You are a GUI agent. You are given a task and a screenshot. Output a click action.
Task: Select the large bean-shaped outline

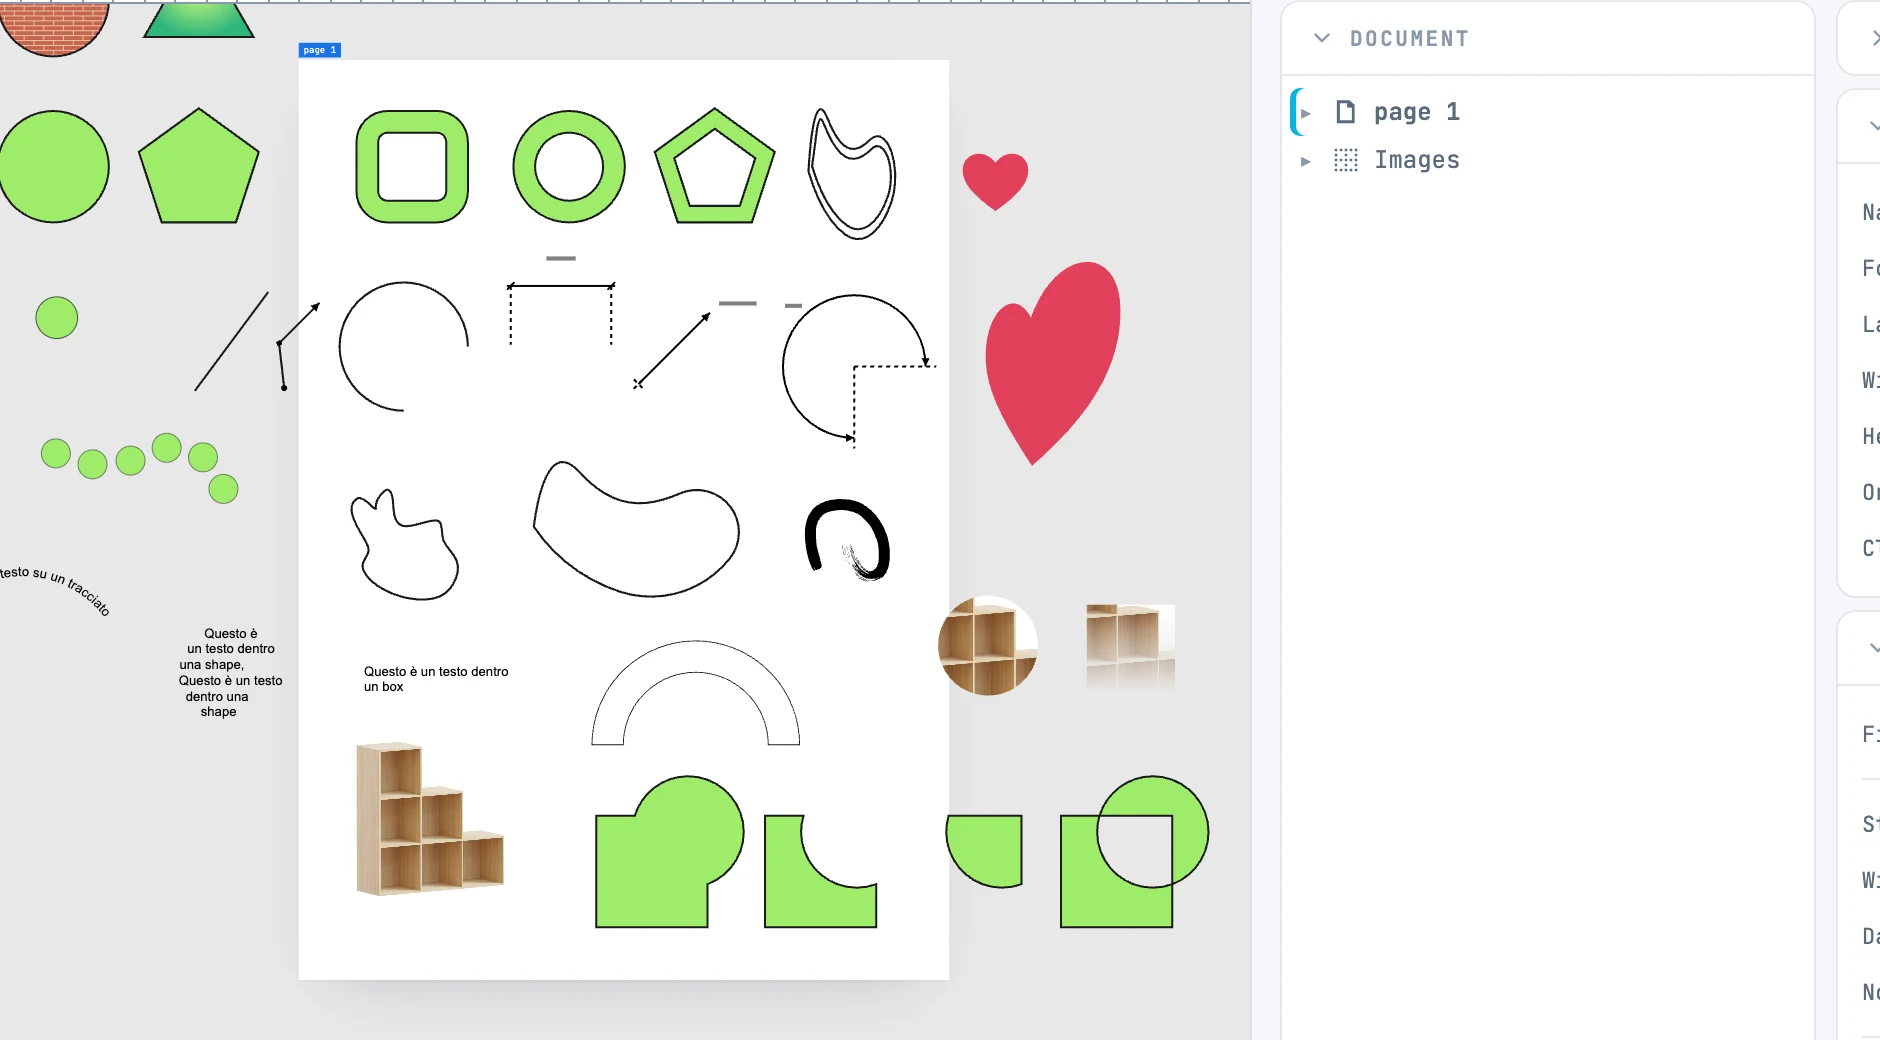(x=636, y=529)
